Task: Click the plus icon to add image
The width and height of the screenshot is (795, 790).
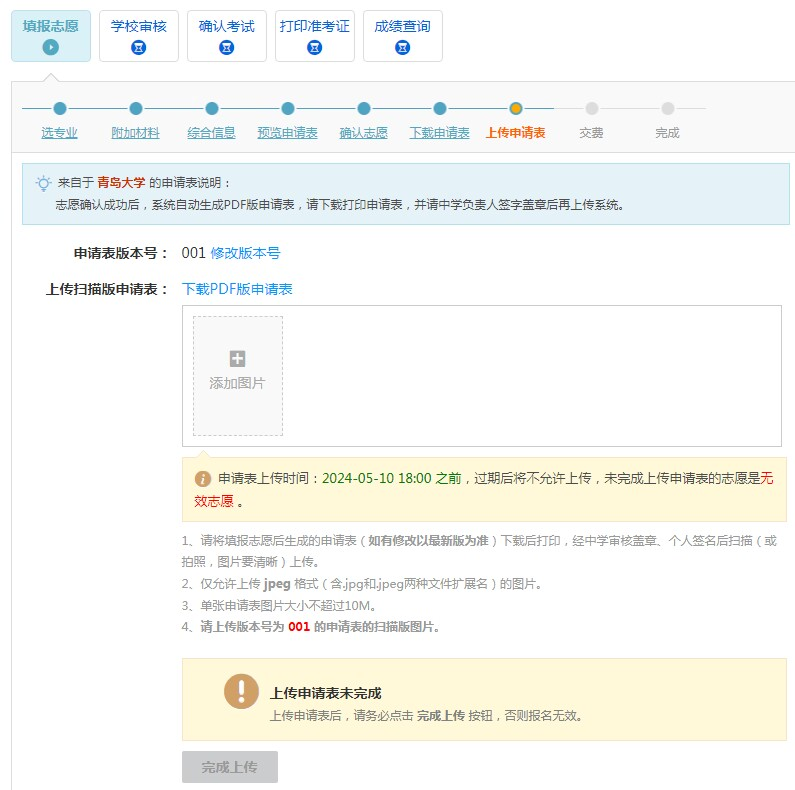Action: tap(237, 359)
